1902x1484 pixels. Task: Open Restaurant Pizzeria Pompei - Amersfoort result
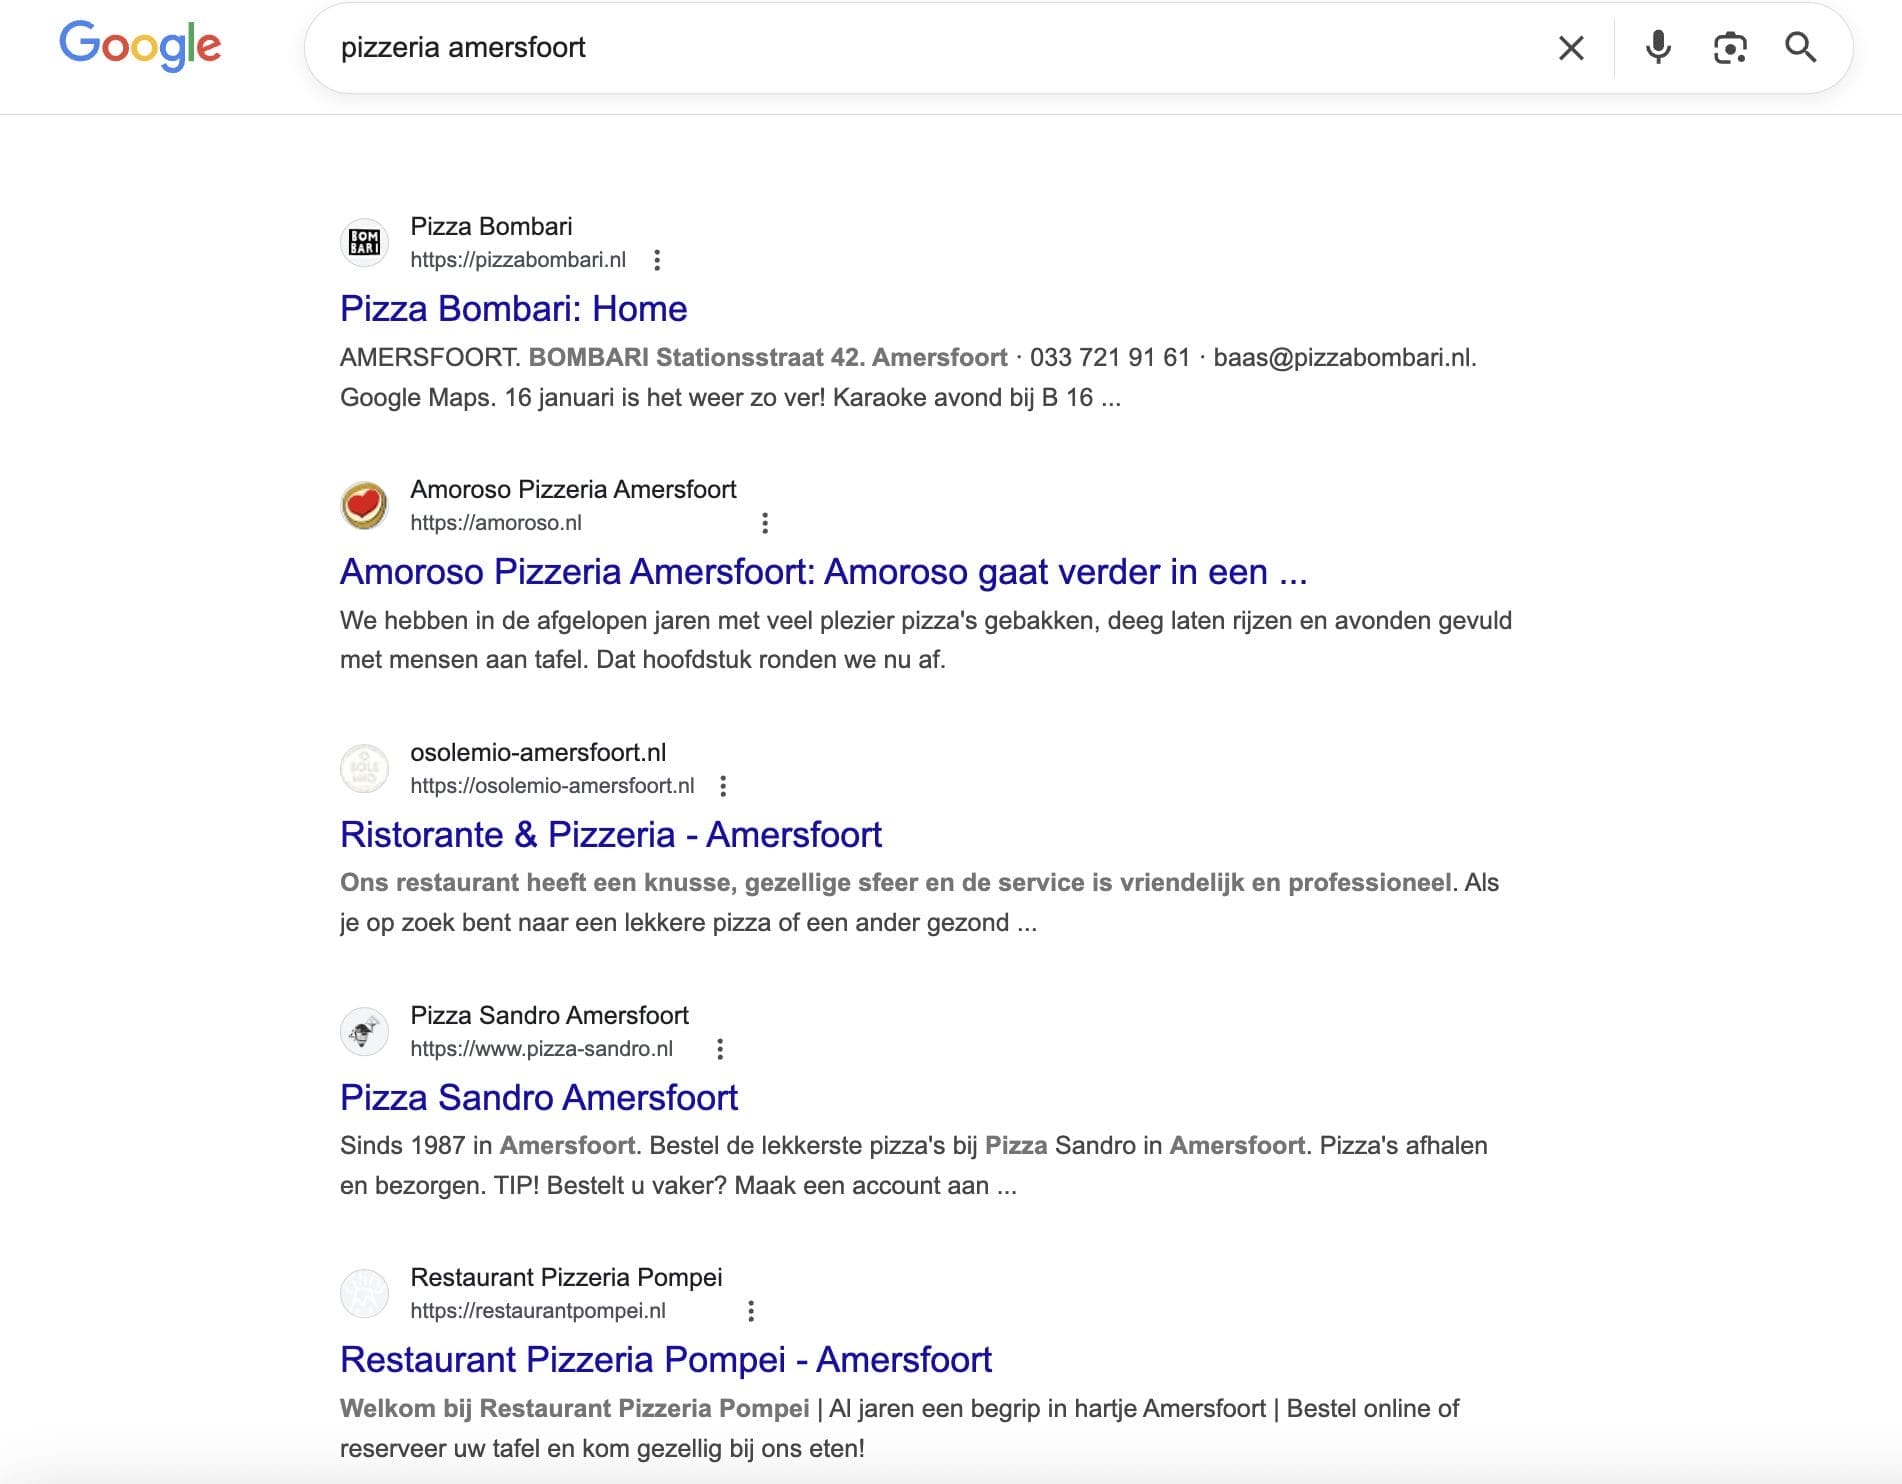tap(666, 1360)
